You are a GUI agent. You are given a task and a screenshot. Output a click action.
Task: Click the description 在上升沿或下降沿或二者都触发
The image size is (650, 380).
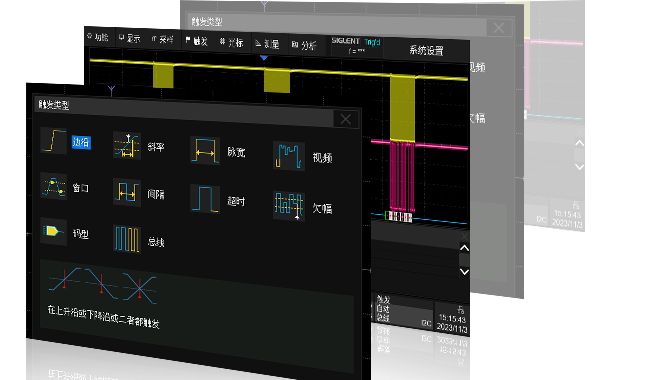pos(104,316)
